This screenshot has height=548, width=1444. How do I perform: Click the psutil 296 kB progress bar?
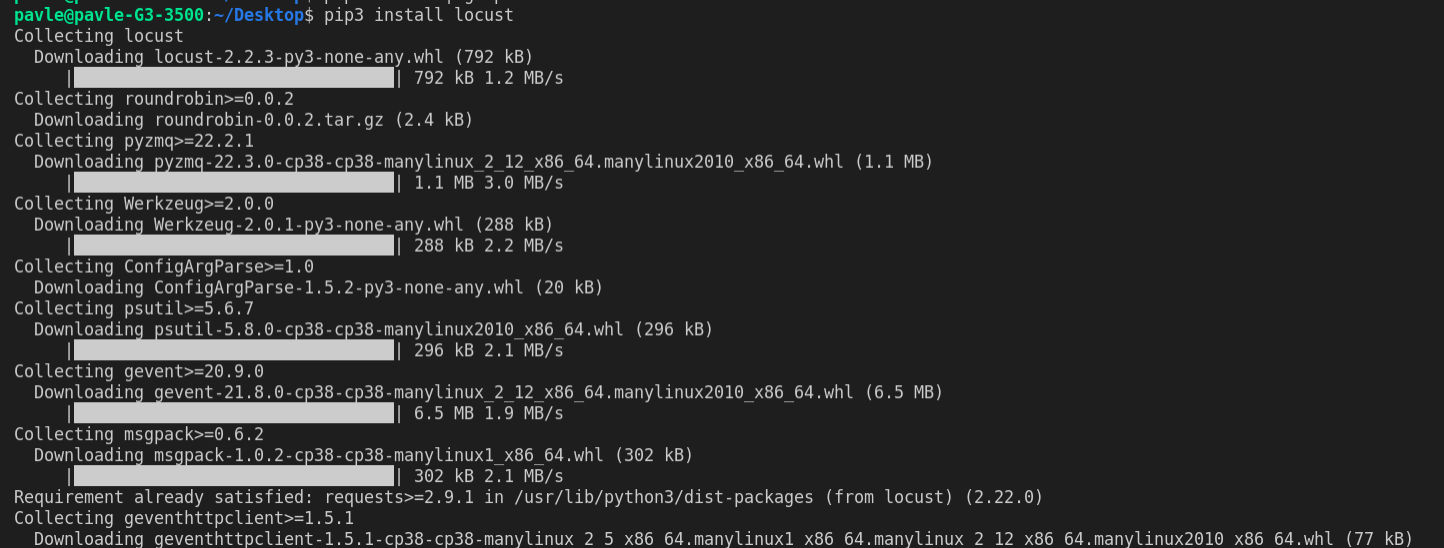(234, 351)
